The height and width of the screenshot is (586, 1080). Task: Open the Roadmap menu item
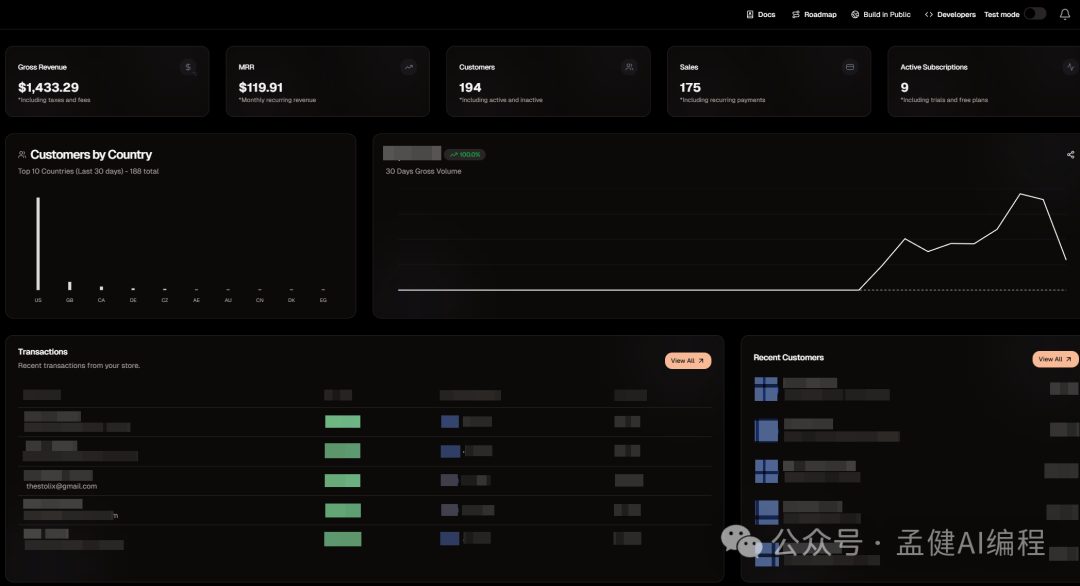point(814,15)
